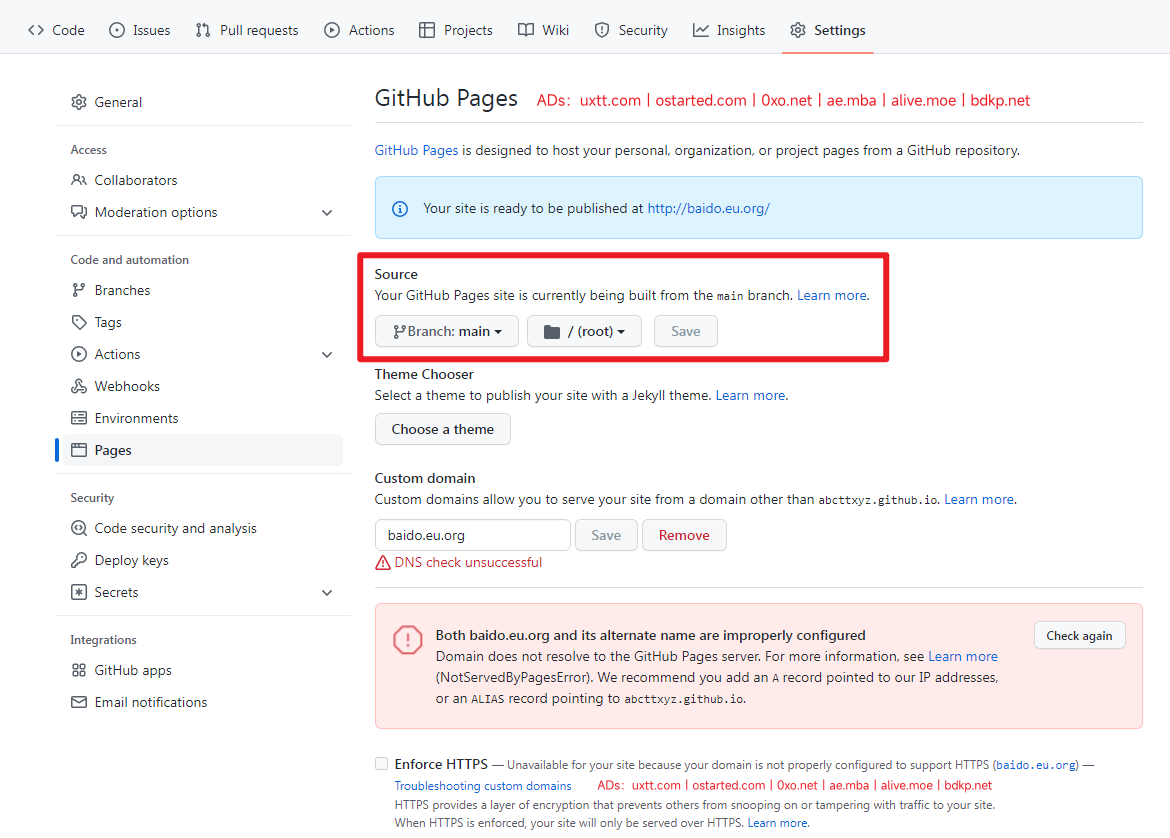Viewport: 1170px width, 838px height.
Task: Click the bdkp.net ad link in header
Action: click(x=1000, y=101)
